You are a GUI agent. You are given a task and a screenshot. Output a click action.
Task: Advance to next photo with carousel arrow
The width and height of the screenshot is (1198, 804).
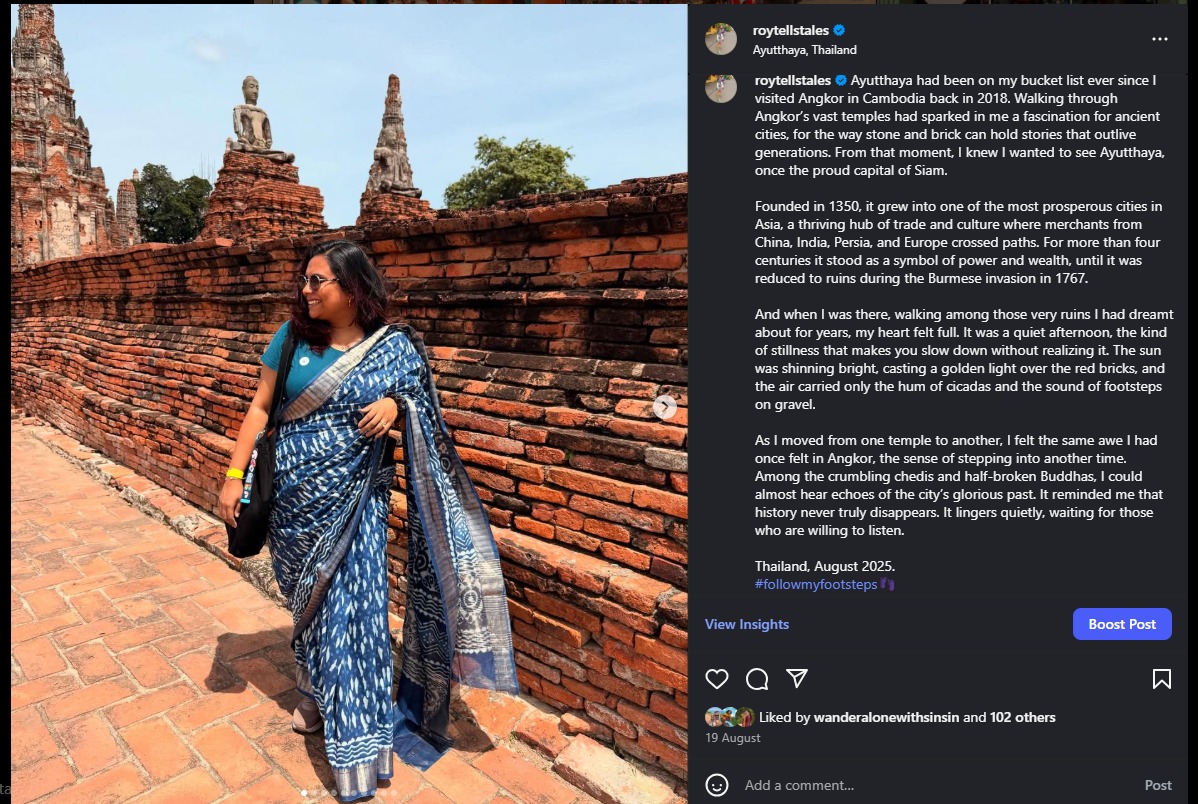pos(665,407)
